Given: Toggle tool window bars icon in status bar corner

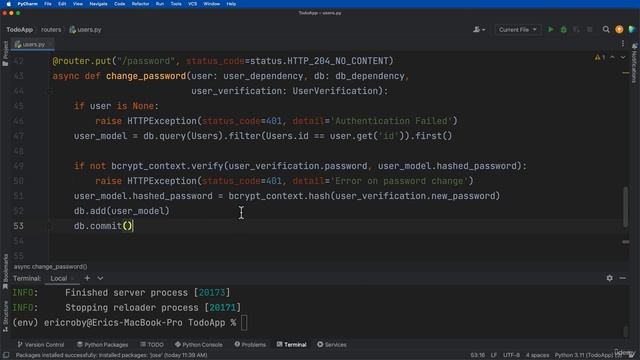Looking at the screenshot, I should click(6, 355).
